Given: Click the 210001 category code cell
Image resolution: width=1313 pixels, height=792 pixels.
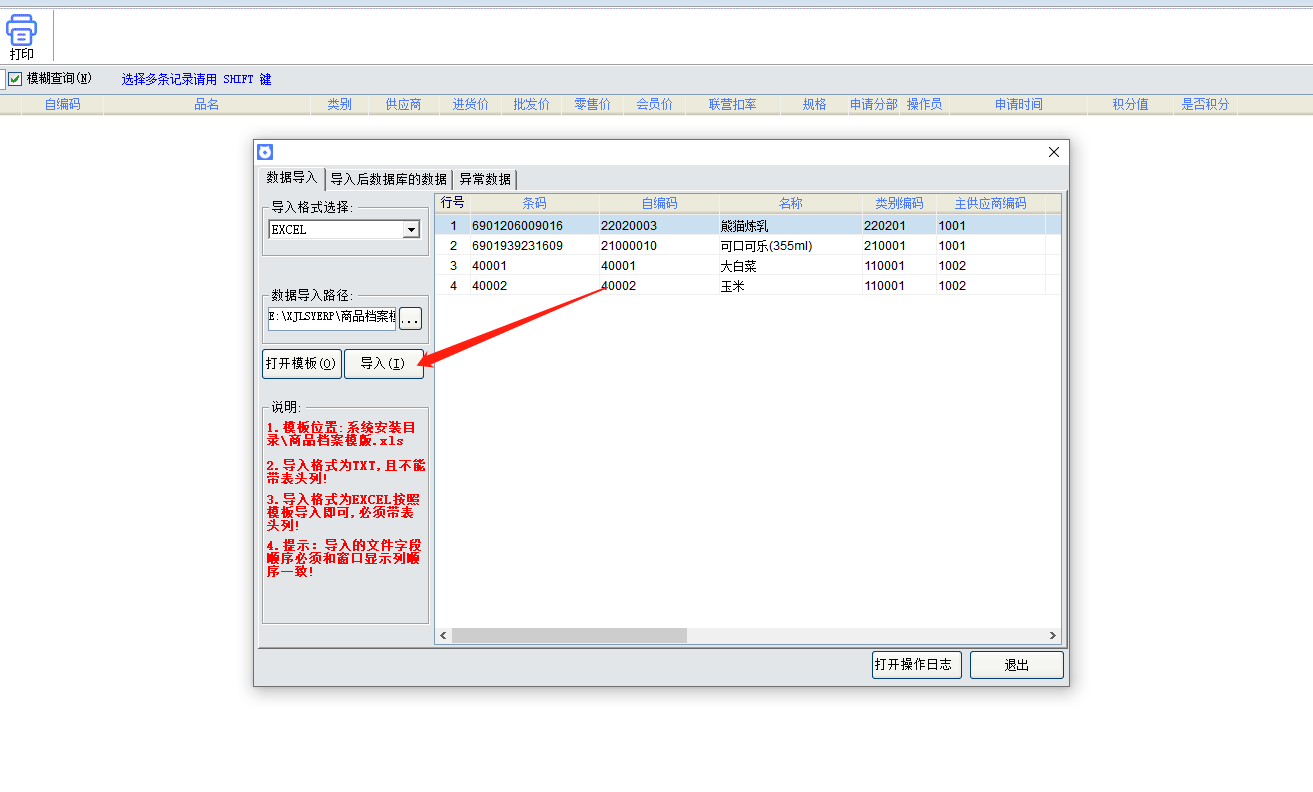Looking at the screenshot, I should (899, 246).
